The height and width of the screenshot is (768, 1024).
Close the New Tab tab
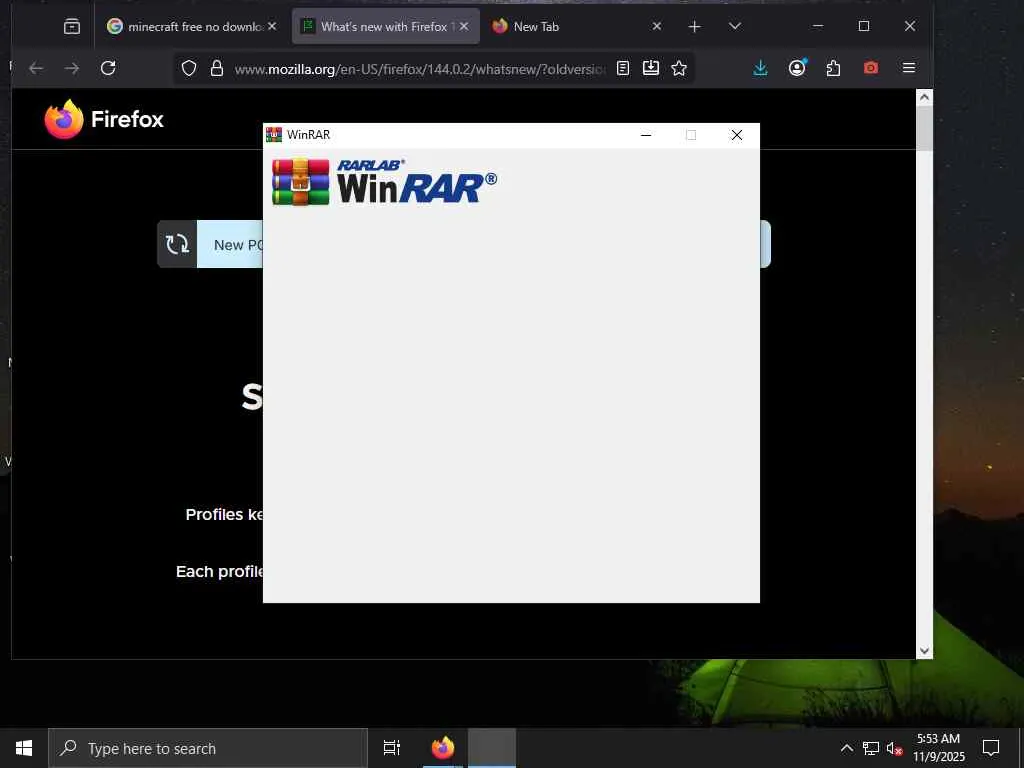[657, 26]
